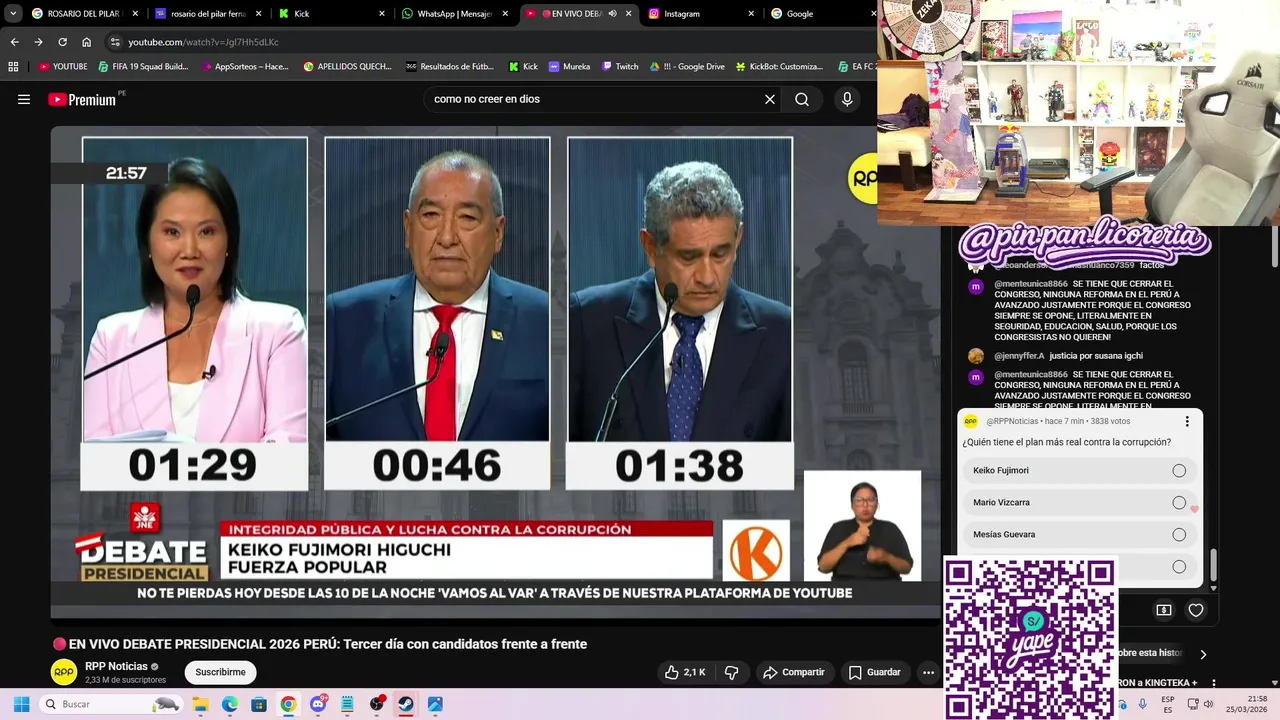Open File Explorer from the taskbar
The width and height of the screenshot is (1280, 720).
(200, 704)
